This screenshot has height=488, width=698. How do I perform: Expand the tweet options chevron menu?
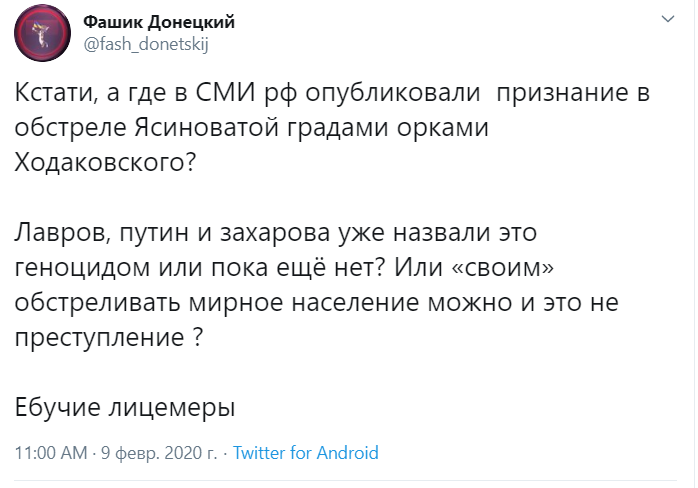point(668,19)
